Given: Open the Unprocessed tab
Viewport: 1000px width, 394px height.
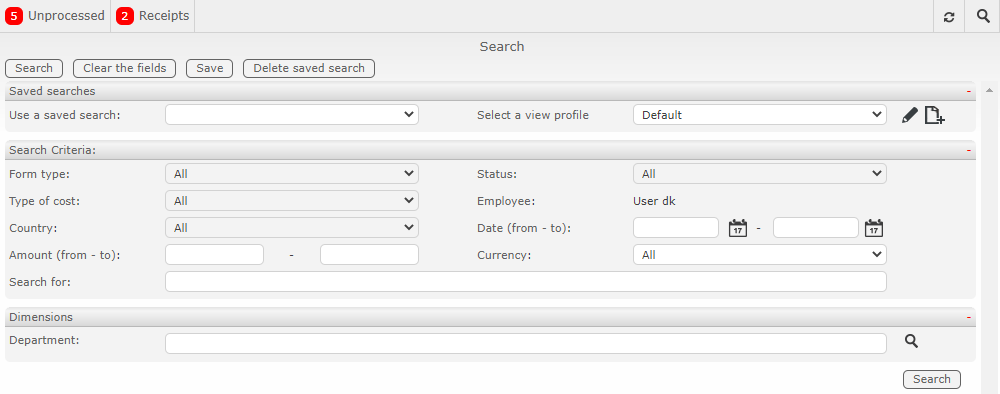Looking at the screenshot, I should [55, 16].
